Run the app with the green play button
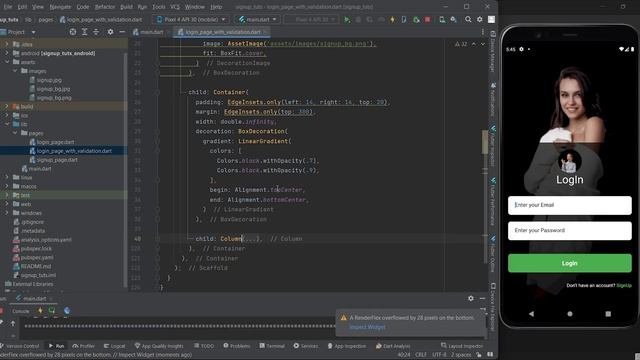Screen dimensions: 640x360 click(x=347, y=19)
